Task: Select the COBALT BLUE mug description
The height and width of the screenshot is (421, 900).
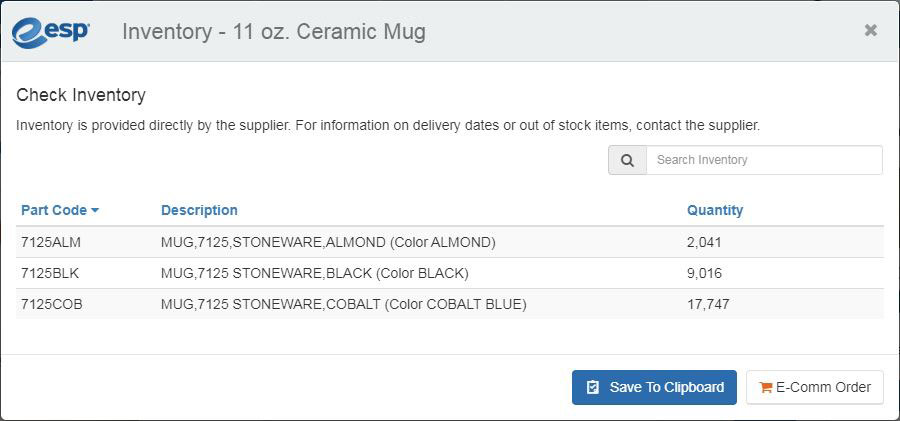Action: tap(343, 304)
